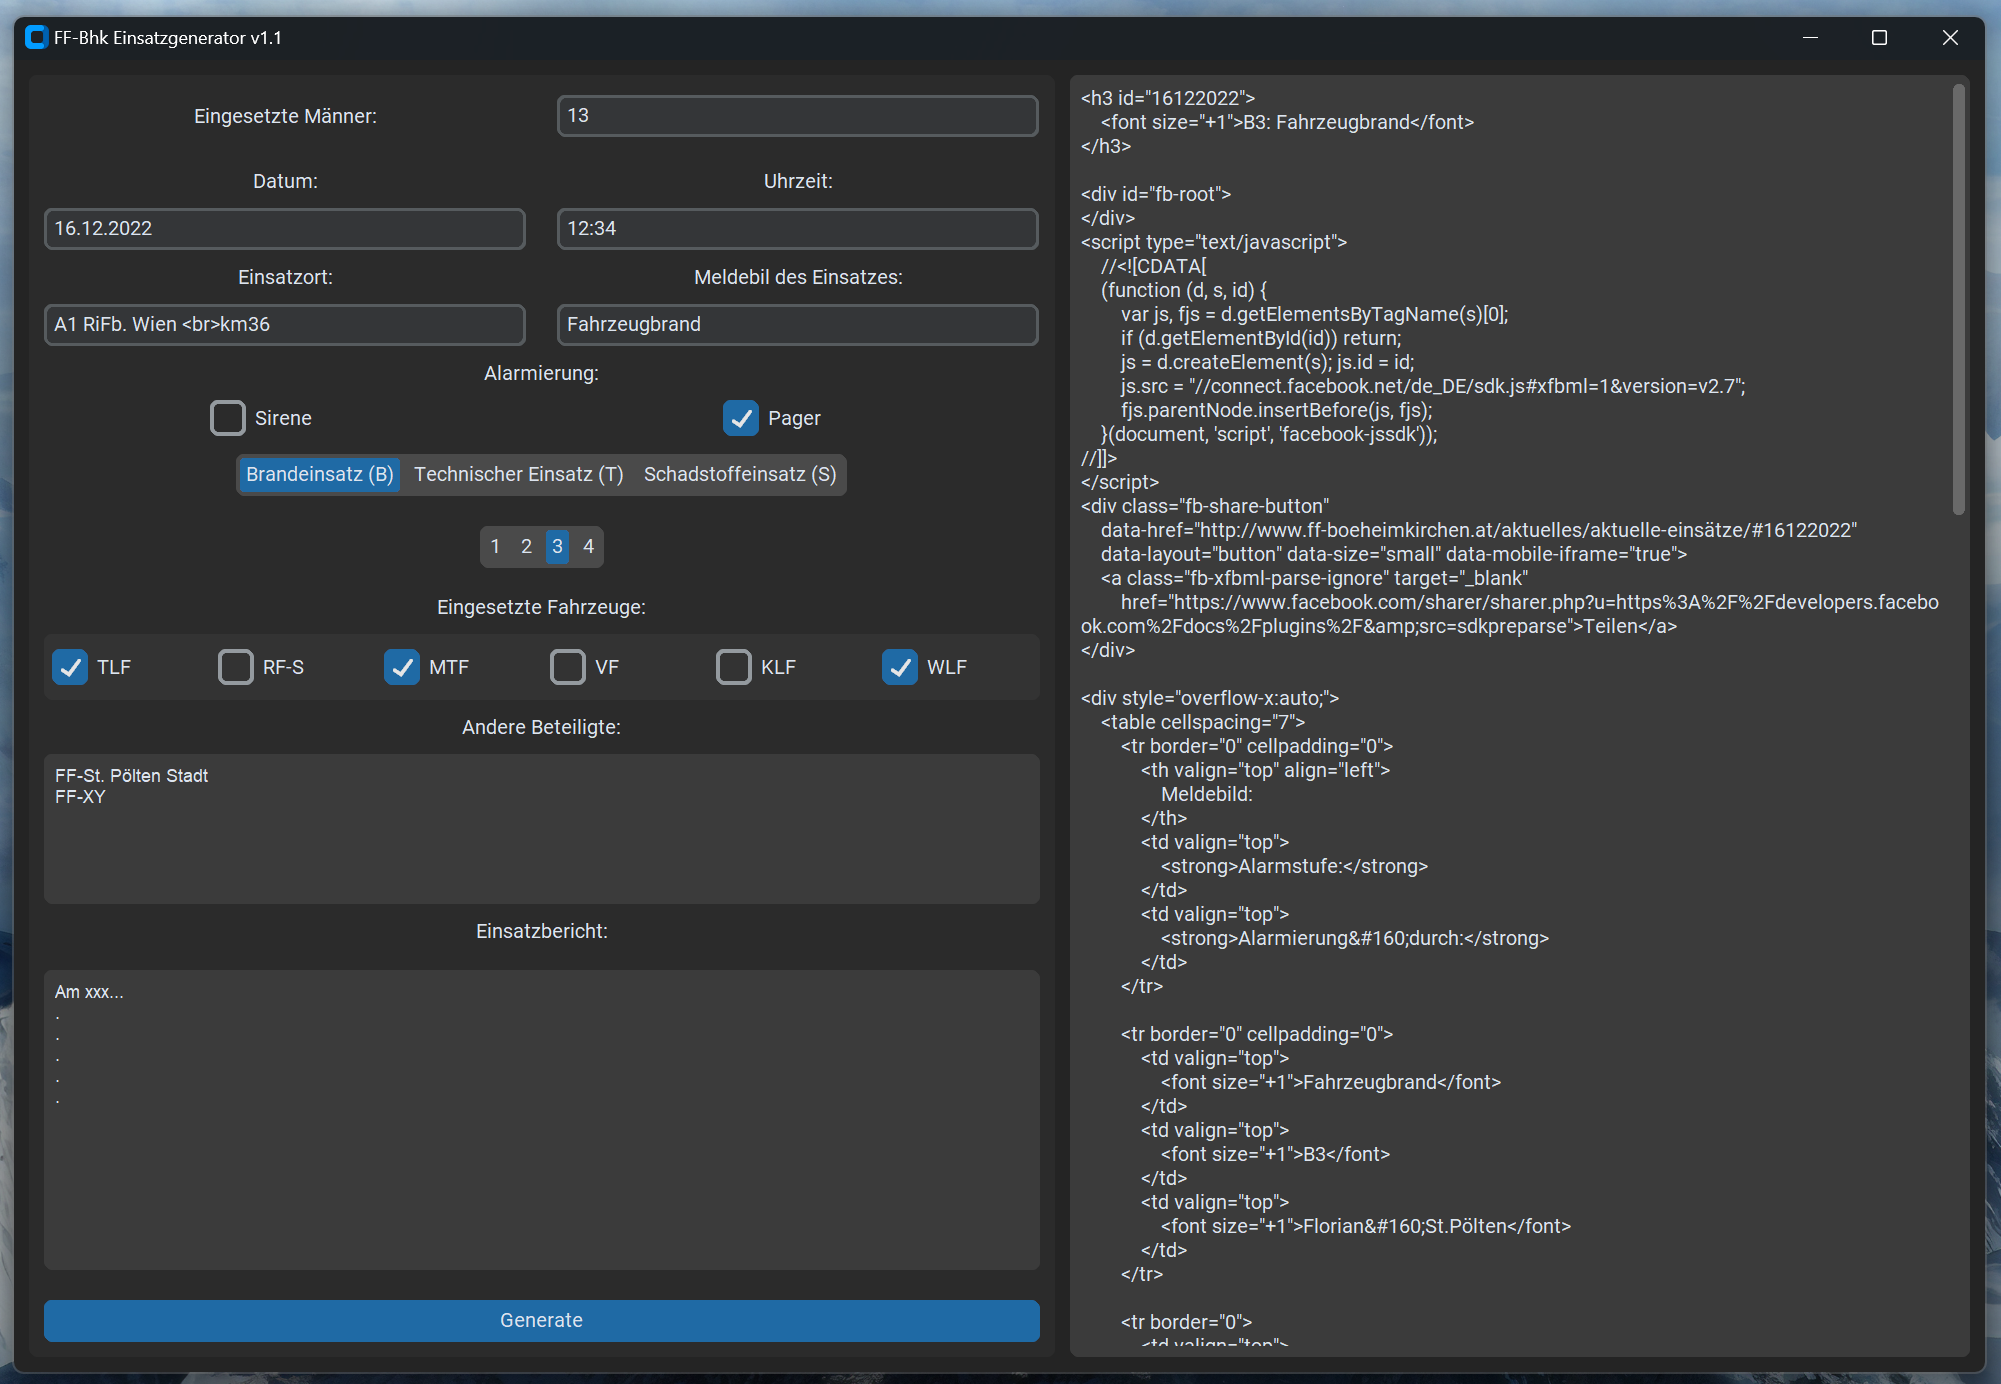
Task: Choose alarm level 2
Action: point(527,546)
